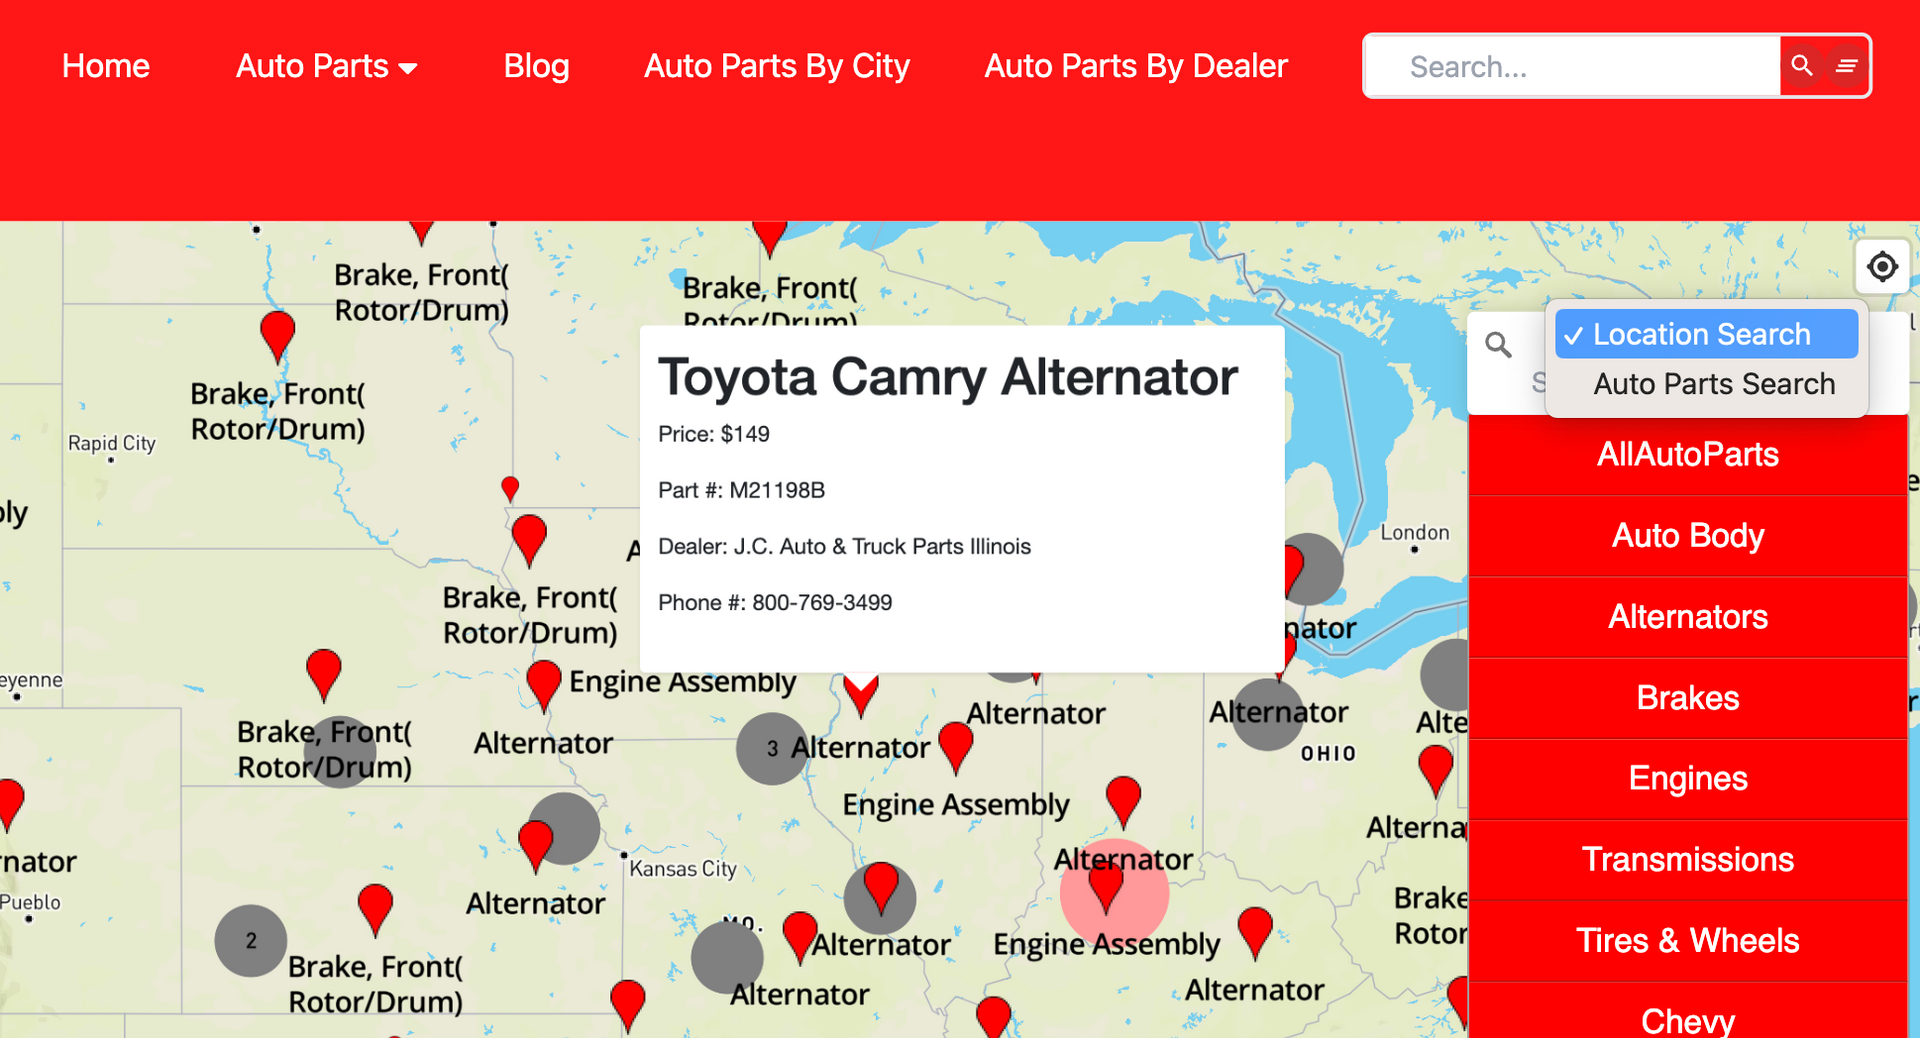Click the locate-me crosshair icon on map
The image size is (1920, 1038).
click(1882, 267)
